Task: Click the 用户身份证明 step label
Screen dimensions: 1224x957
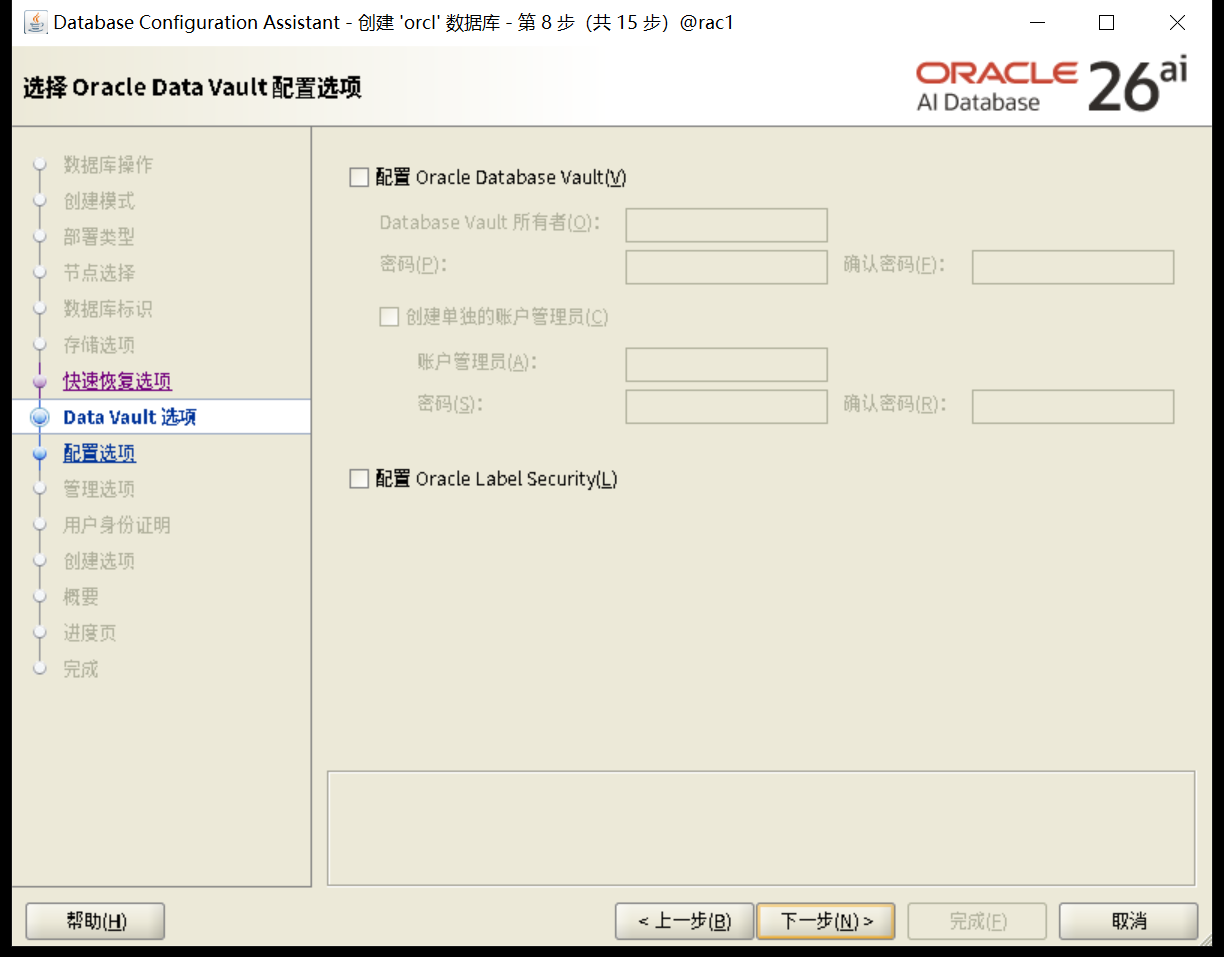Action: [117, 525]
